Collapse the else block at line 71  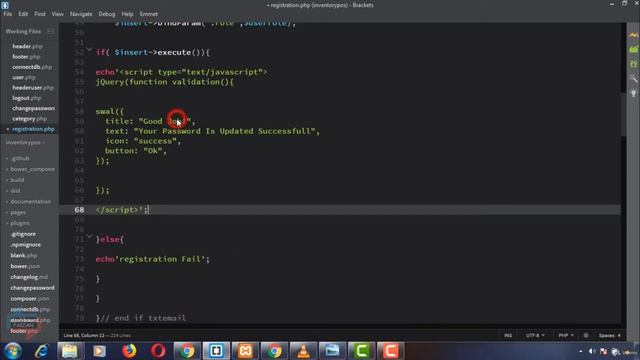[89, 237]
